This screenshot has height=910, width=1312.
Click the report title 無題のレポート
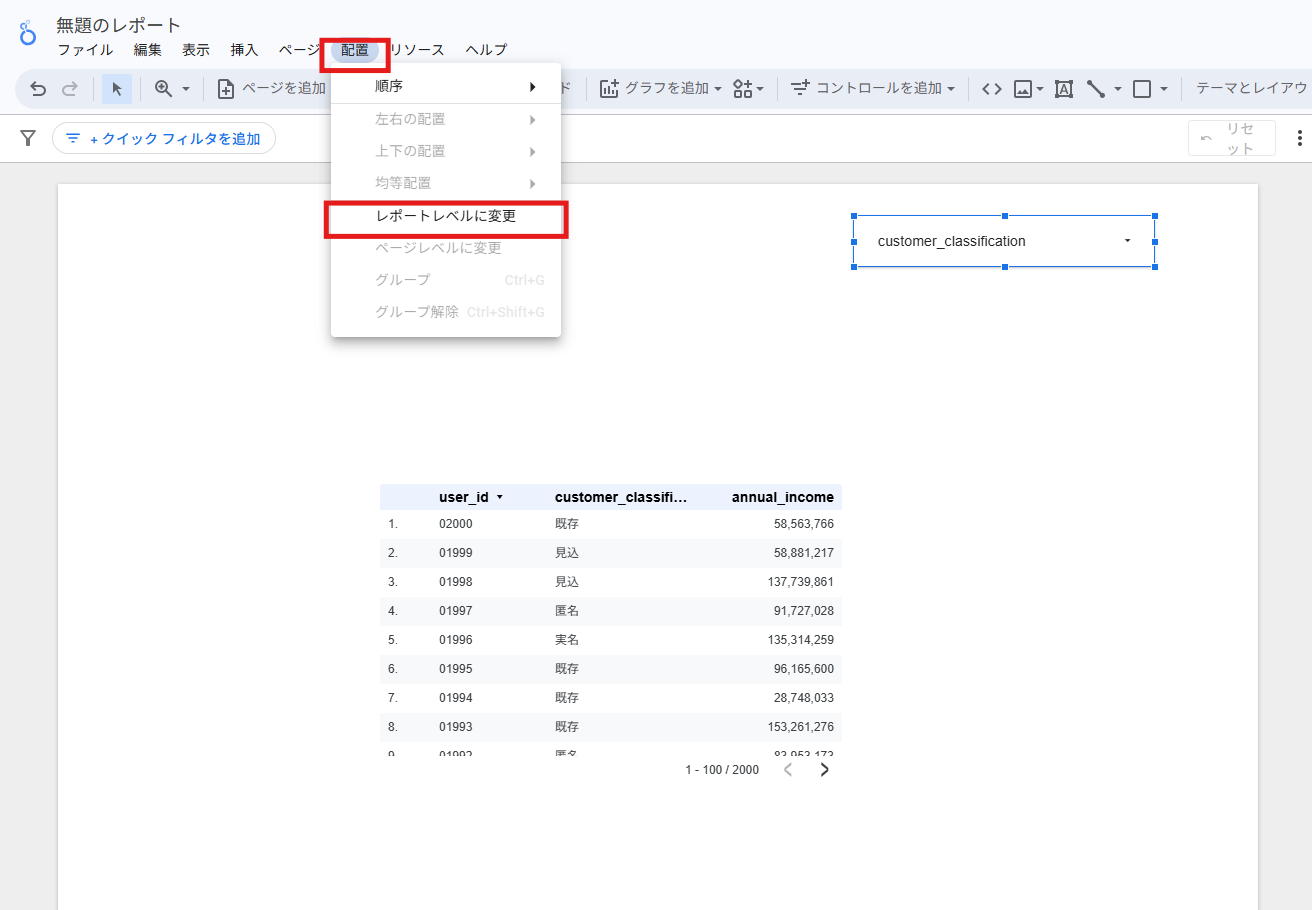(119, 25)
